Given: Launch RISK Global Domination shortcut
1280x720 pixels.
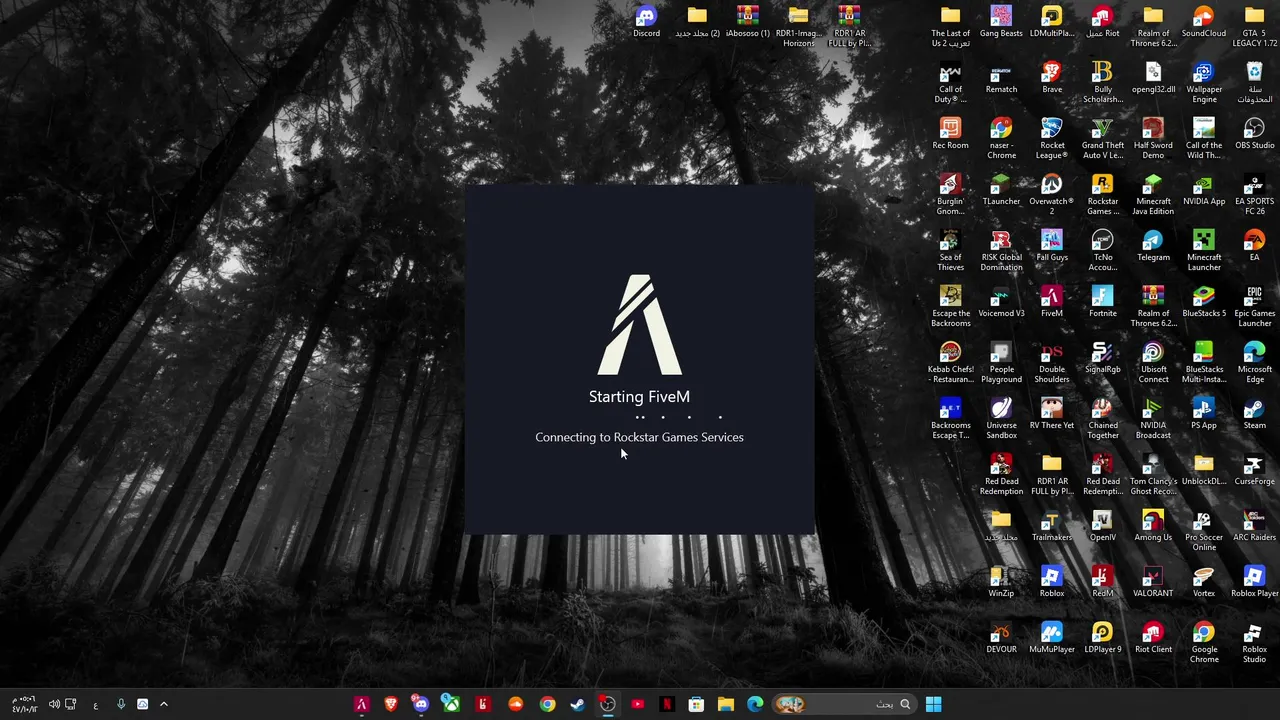Looking at the screenshot, I should [x=1001, y=250].
